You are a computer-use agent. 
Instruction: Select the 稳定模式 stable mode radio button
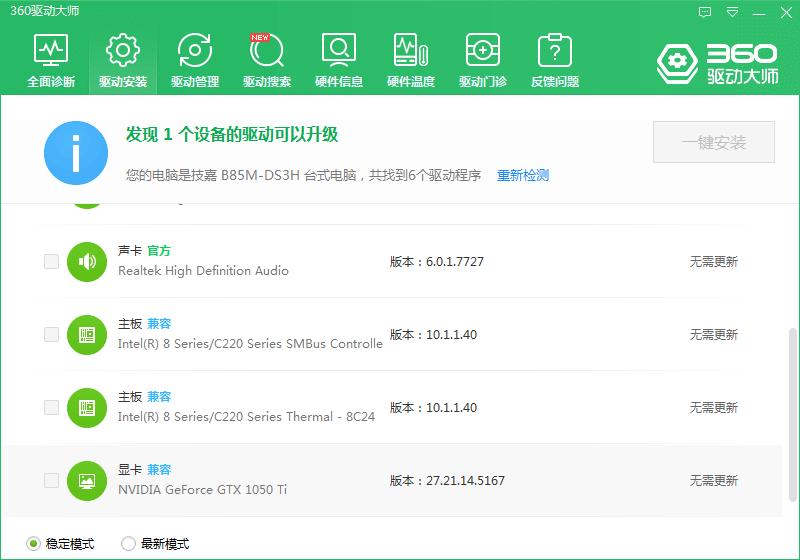[x=33, y=544]
